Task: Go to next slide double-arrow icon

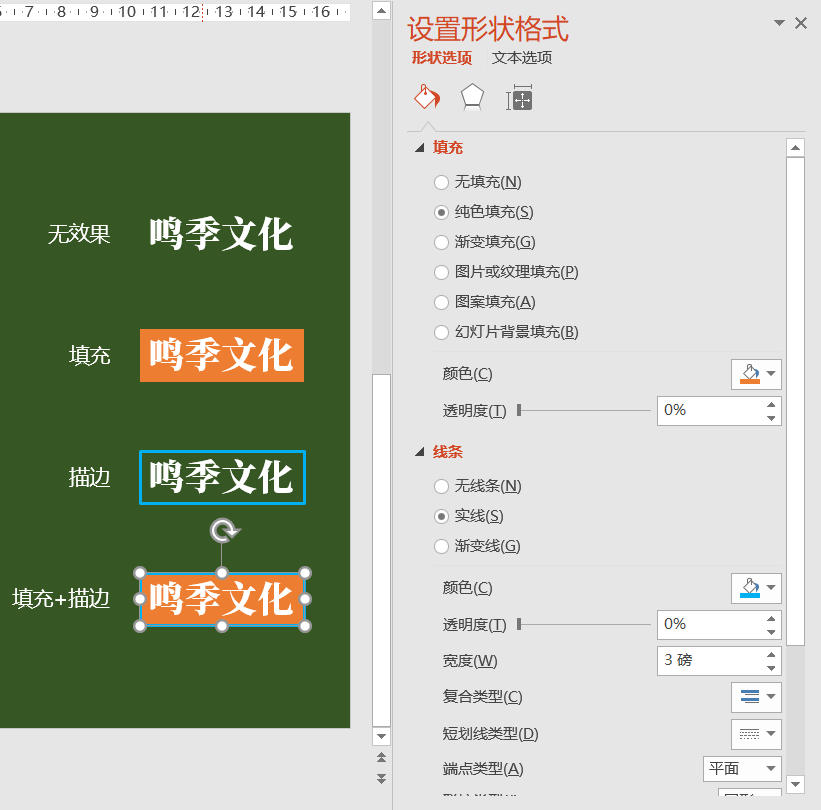Action: [382, 779]
